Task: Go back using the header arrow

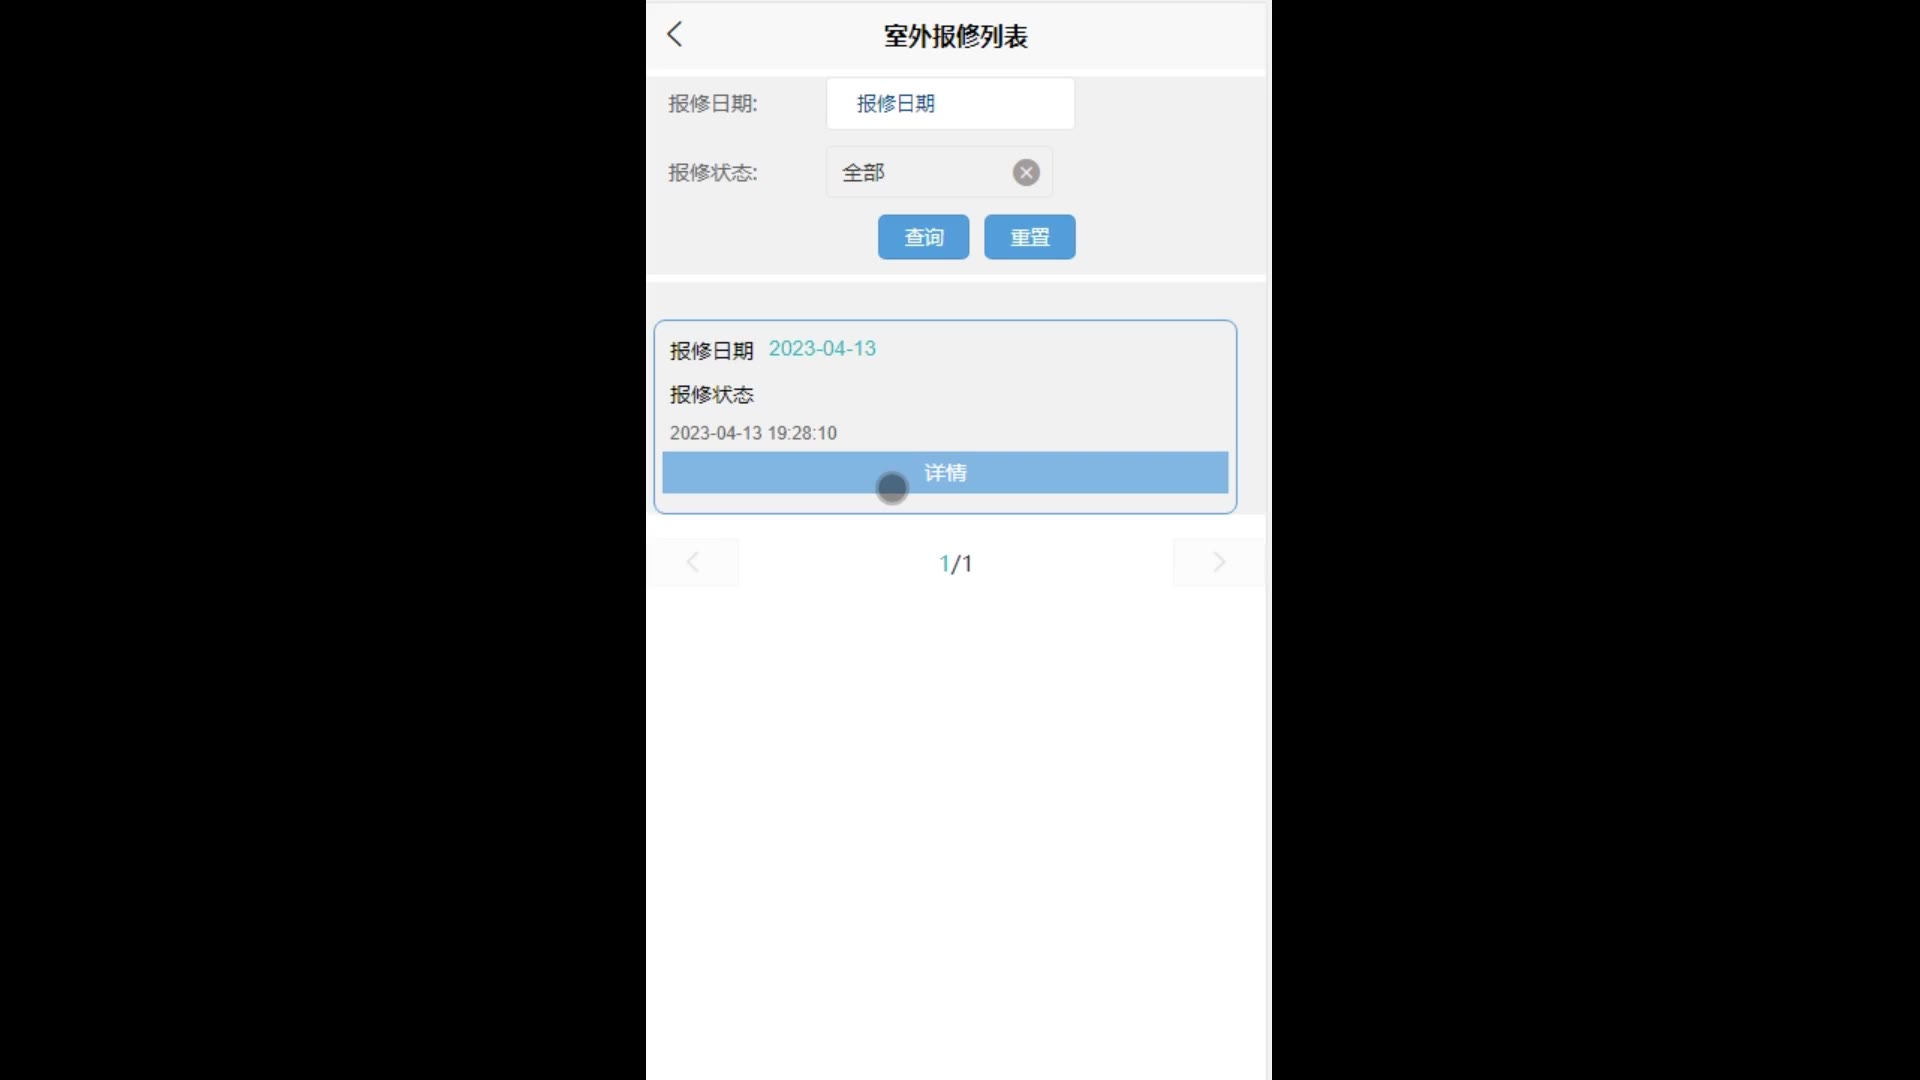Action: tap(675, 35)
